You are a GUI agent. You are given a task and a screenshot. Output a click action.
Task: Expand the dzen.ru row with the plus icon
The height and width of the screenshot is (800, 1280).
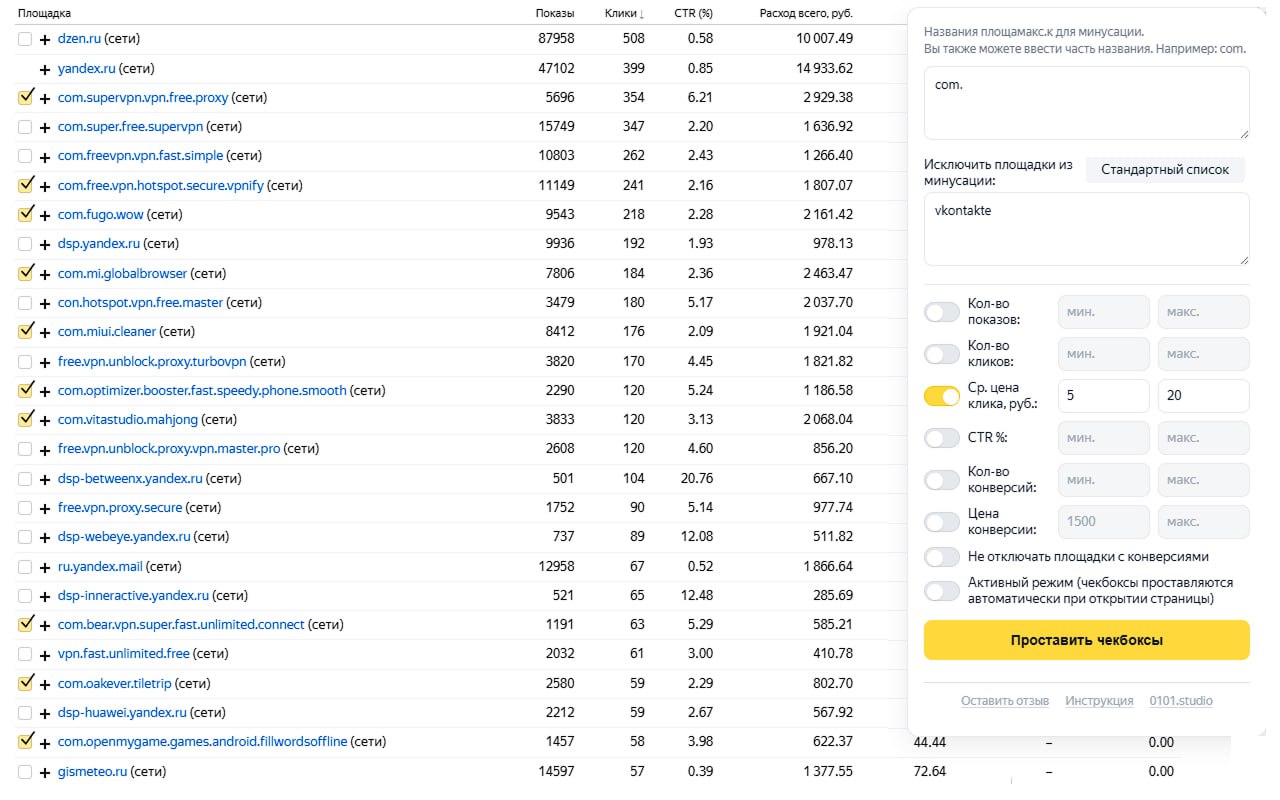(x=44, y=39)
